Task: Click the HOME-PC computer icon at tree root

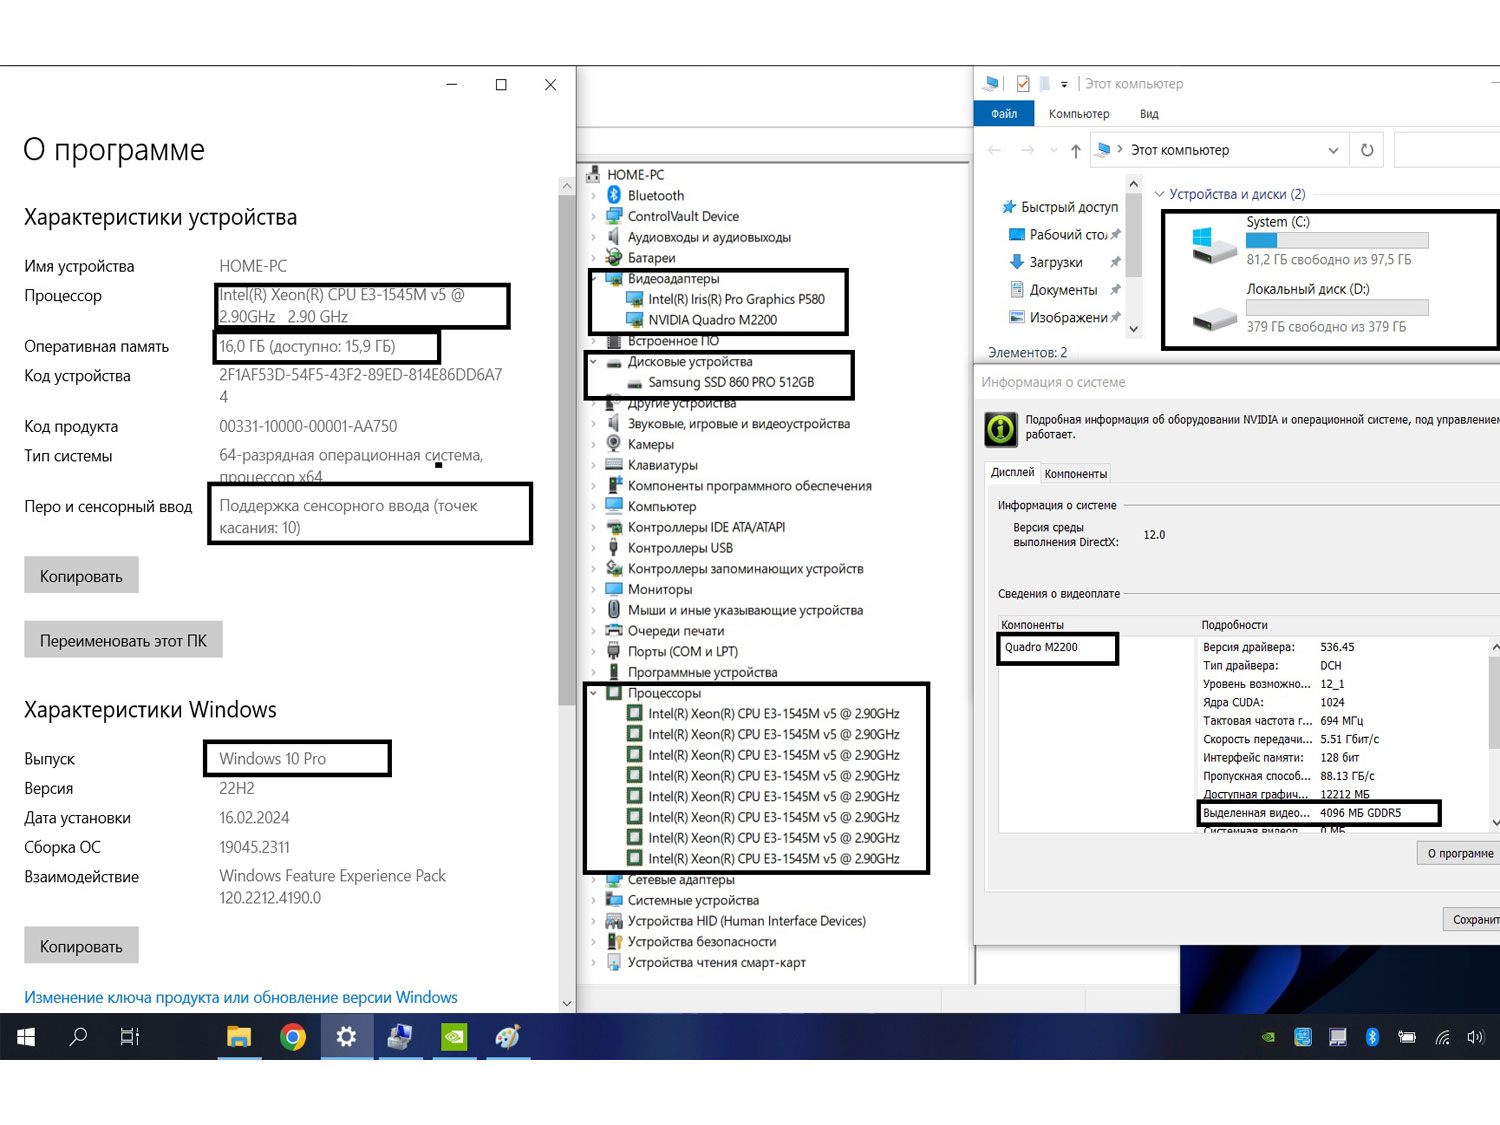Action: (594, 174)
